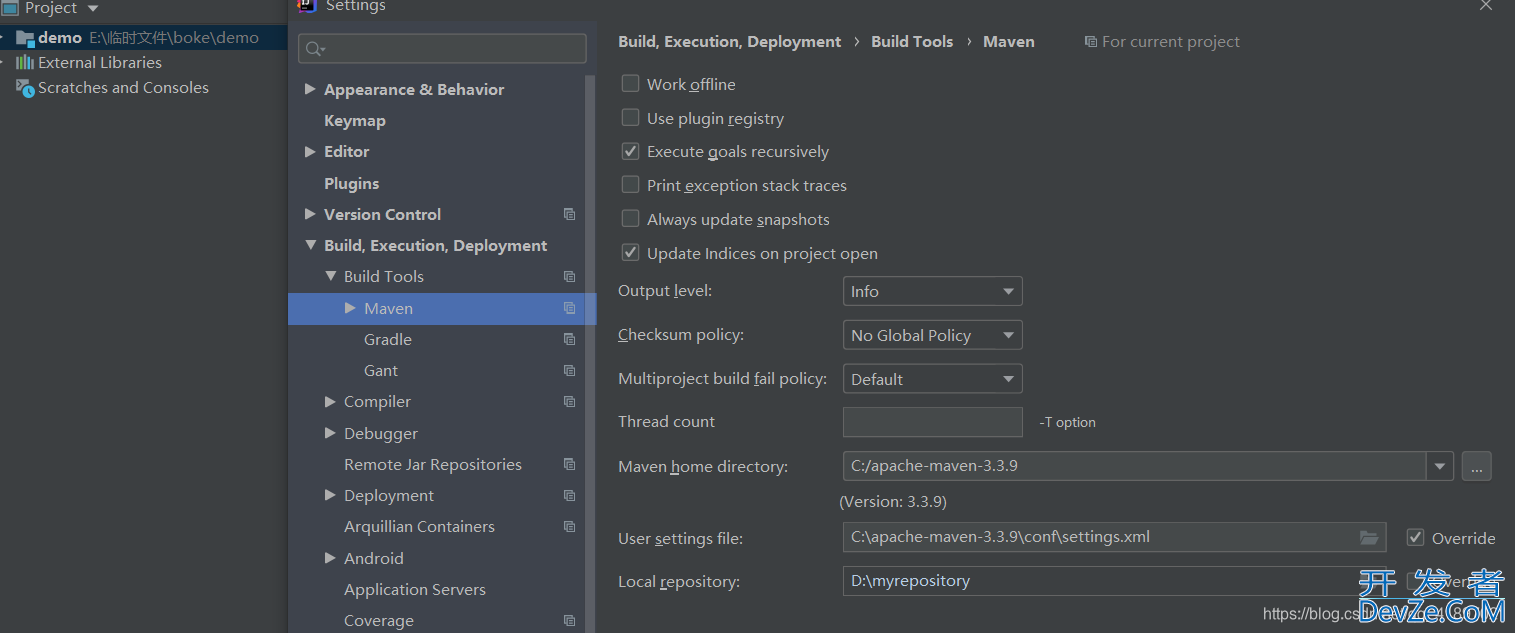Select Plugins in settings tree

[x=352, y=183]
